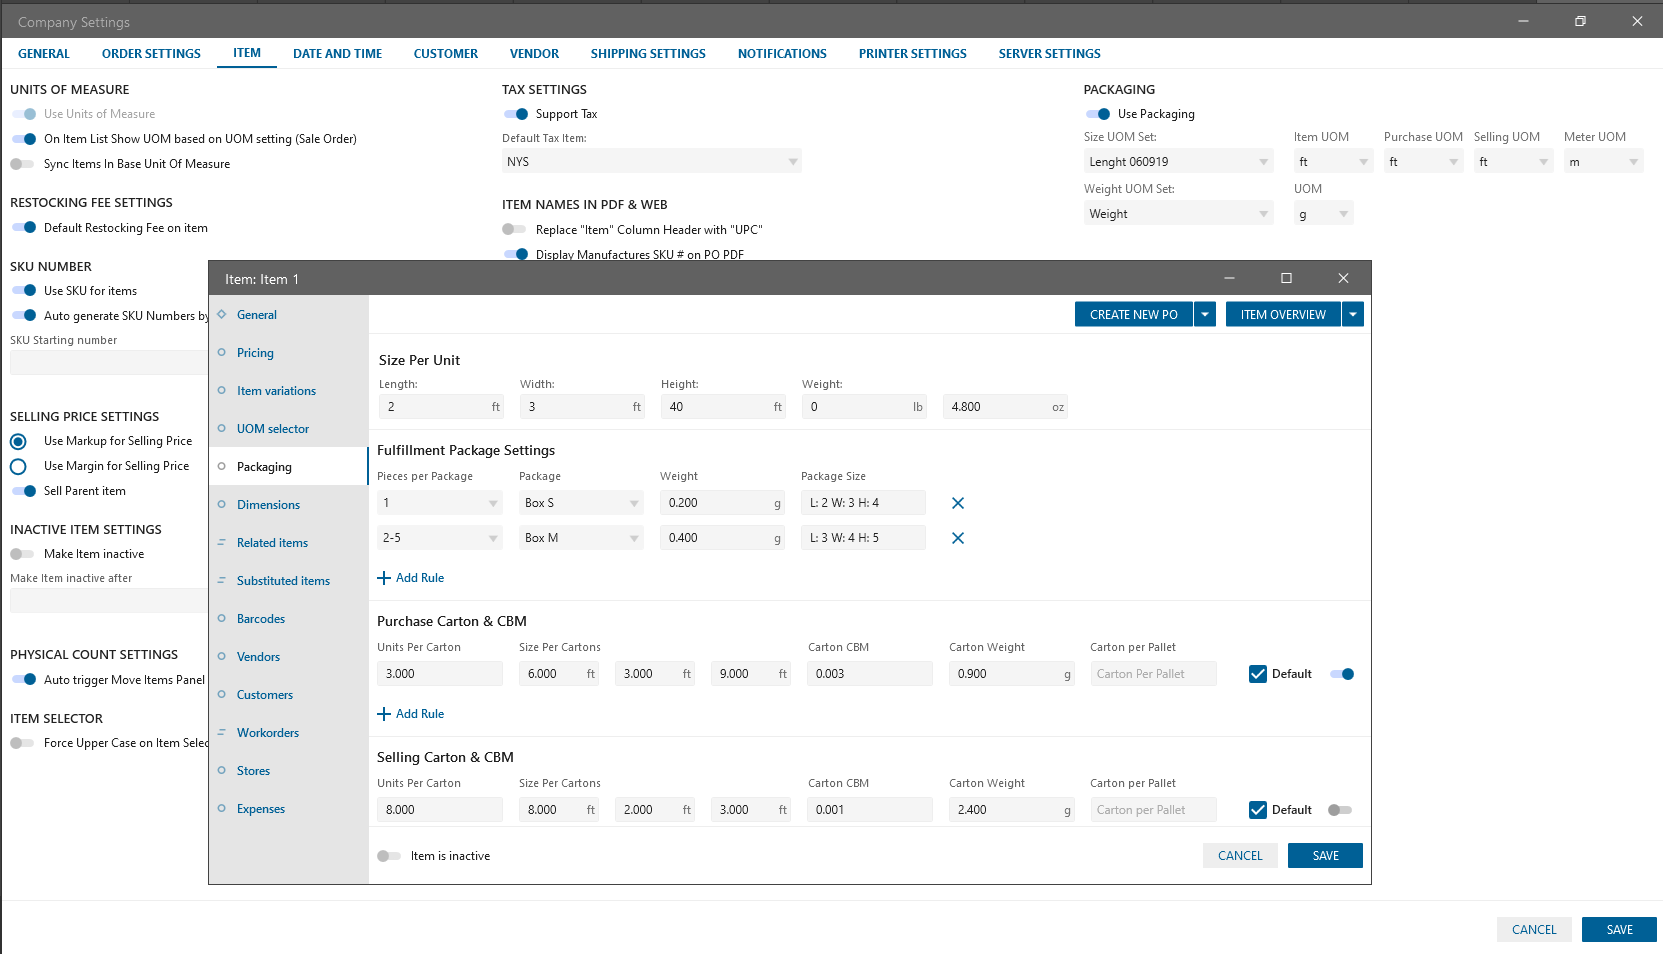1663x954 pixels.
Task: Open the Dimensions section in sidebar
Action: [x=268, y=505]
